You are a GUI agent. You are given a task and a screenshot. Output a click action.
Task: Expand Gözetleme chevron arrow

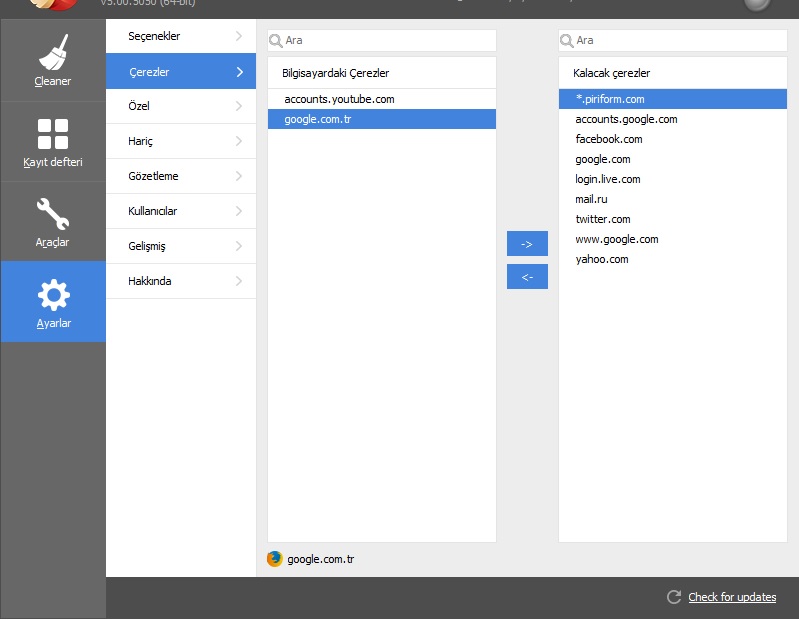239,176
